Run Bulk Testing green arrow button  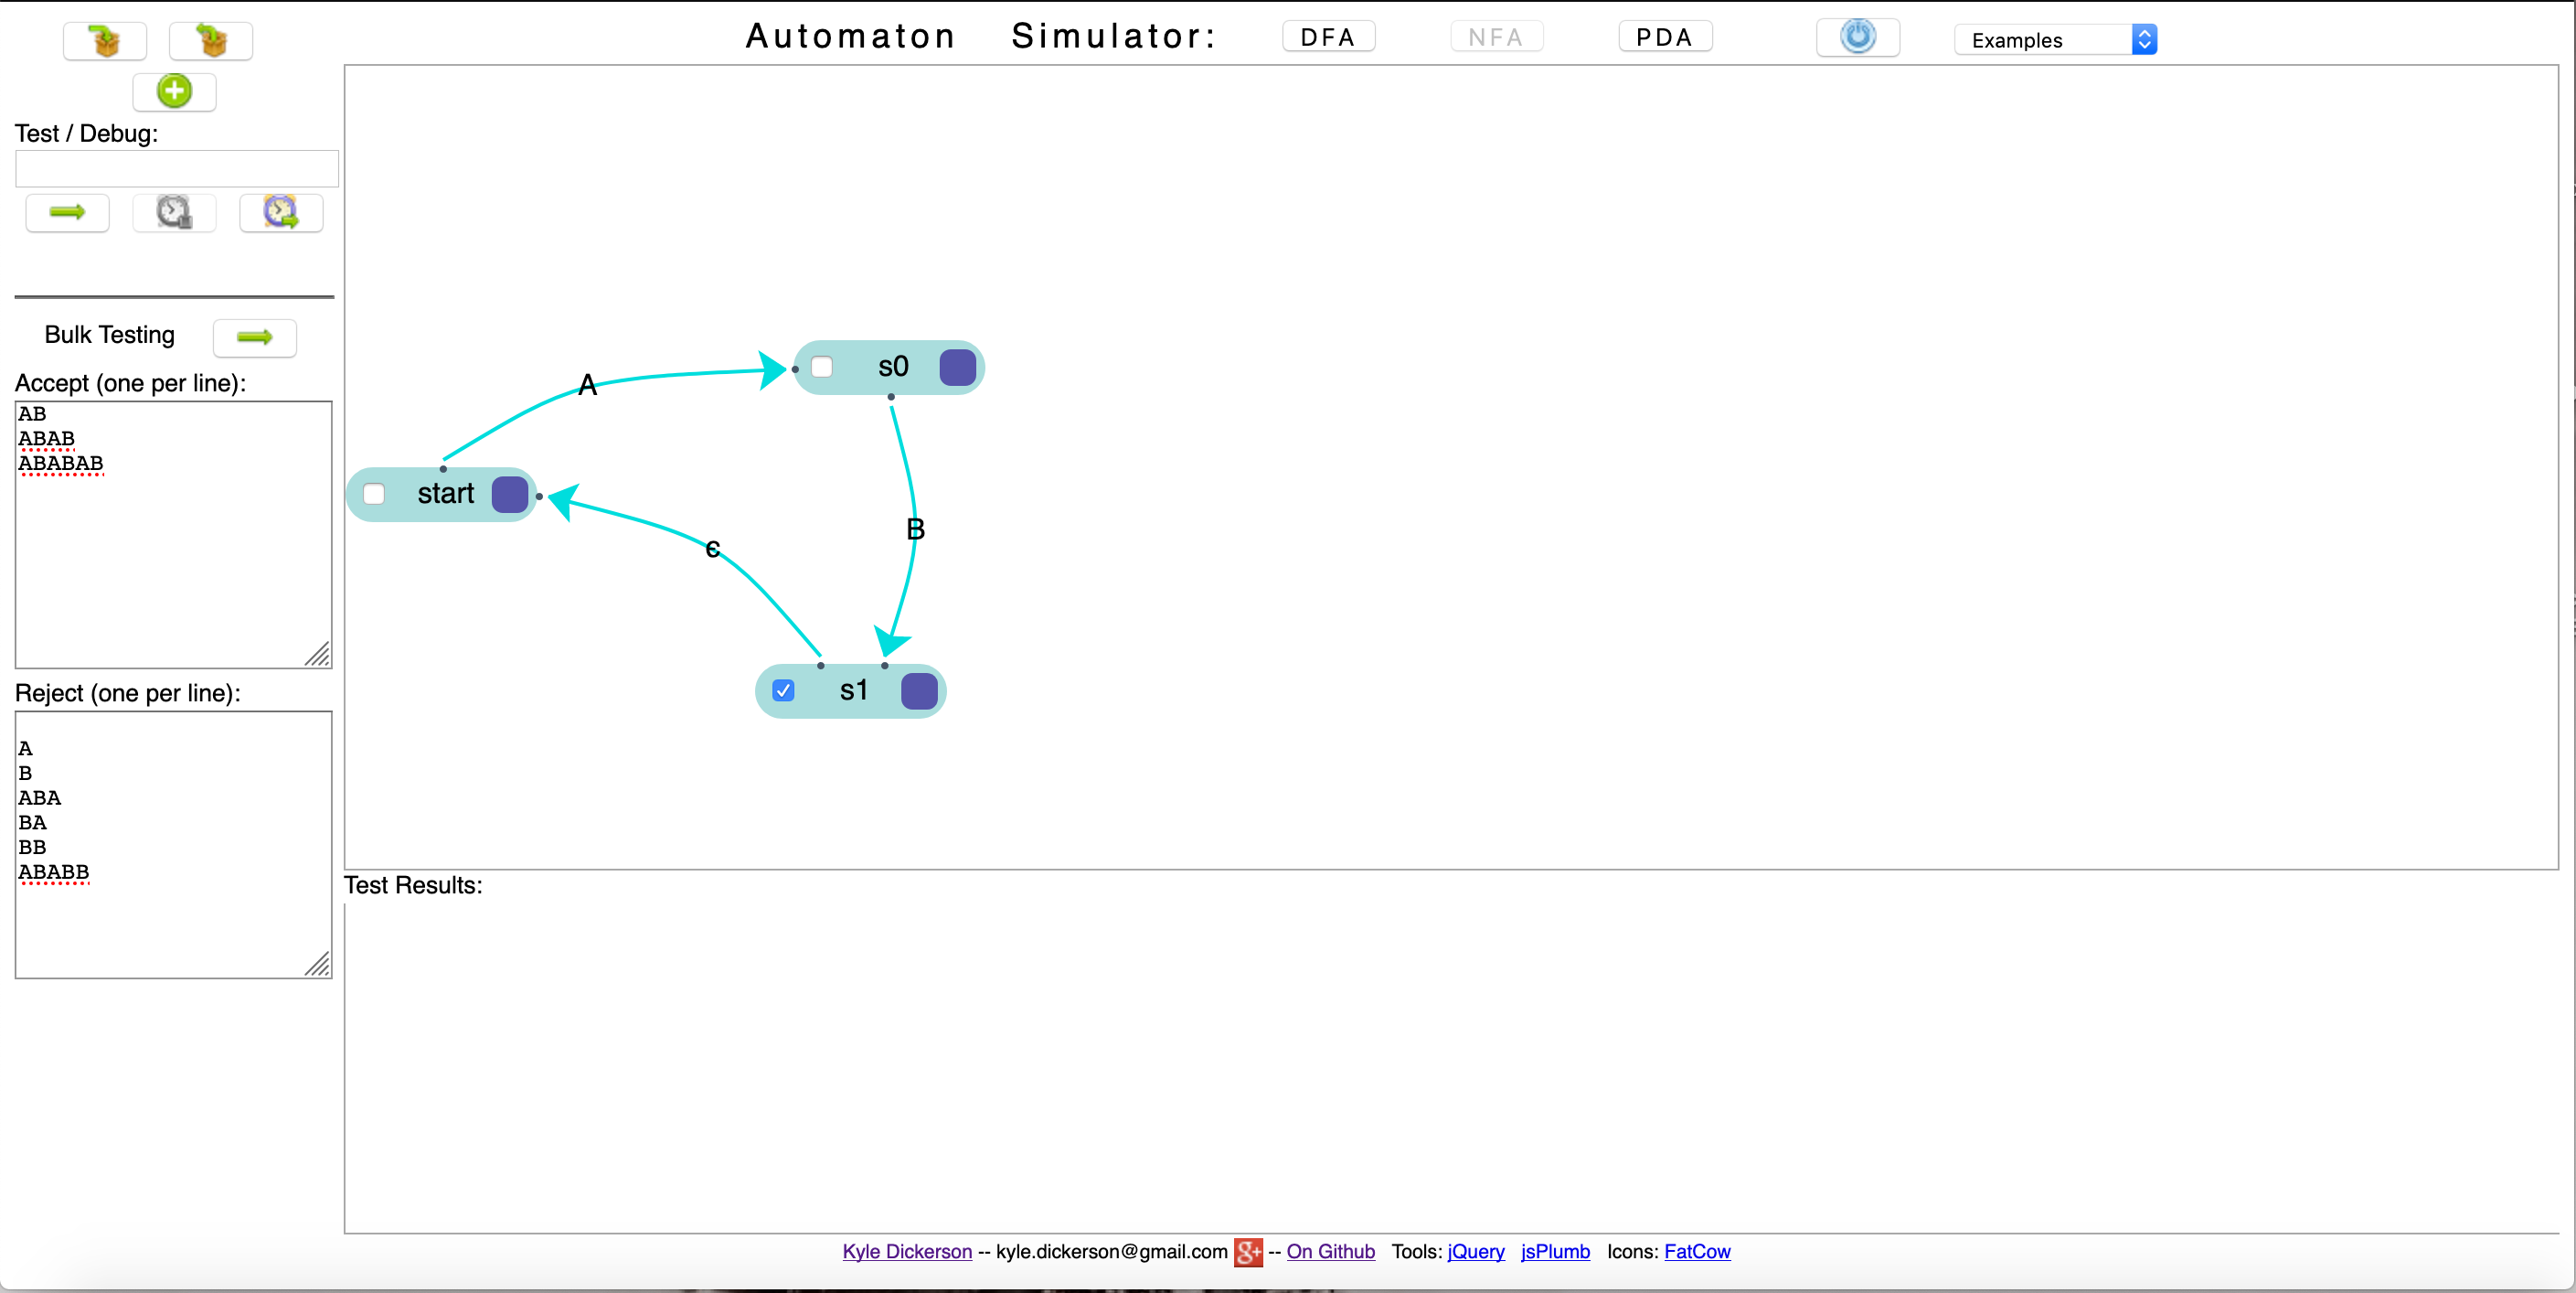click(254, 338)
